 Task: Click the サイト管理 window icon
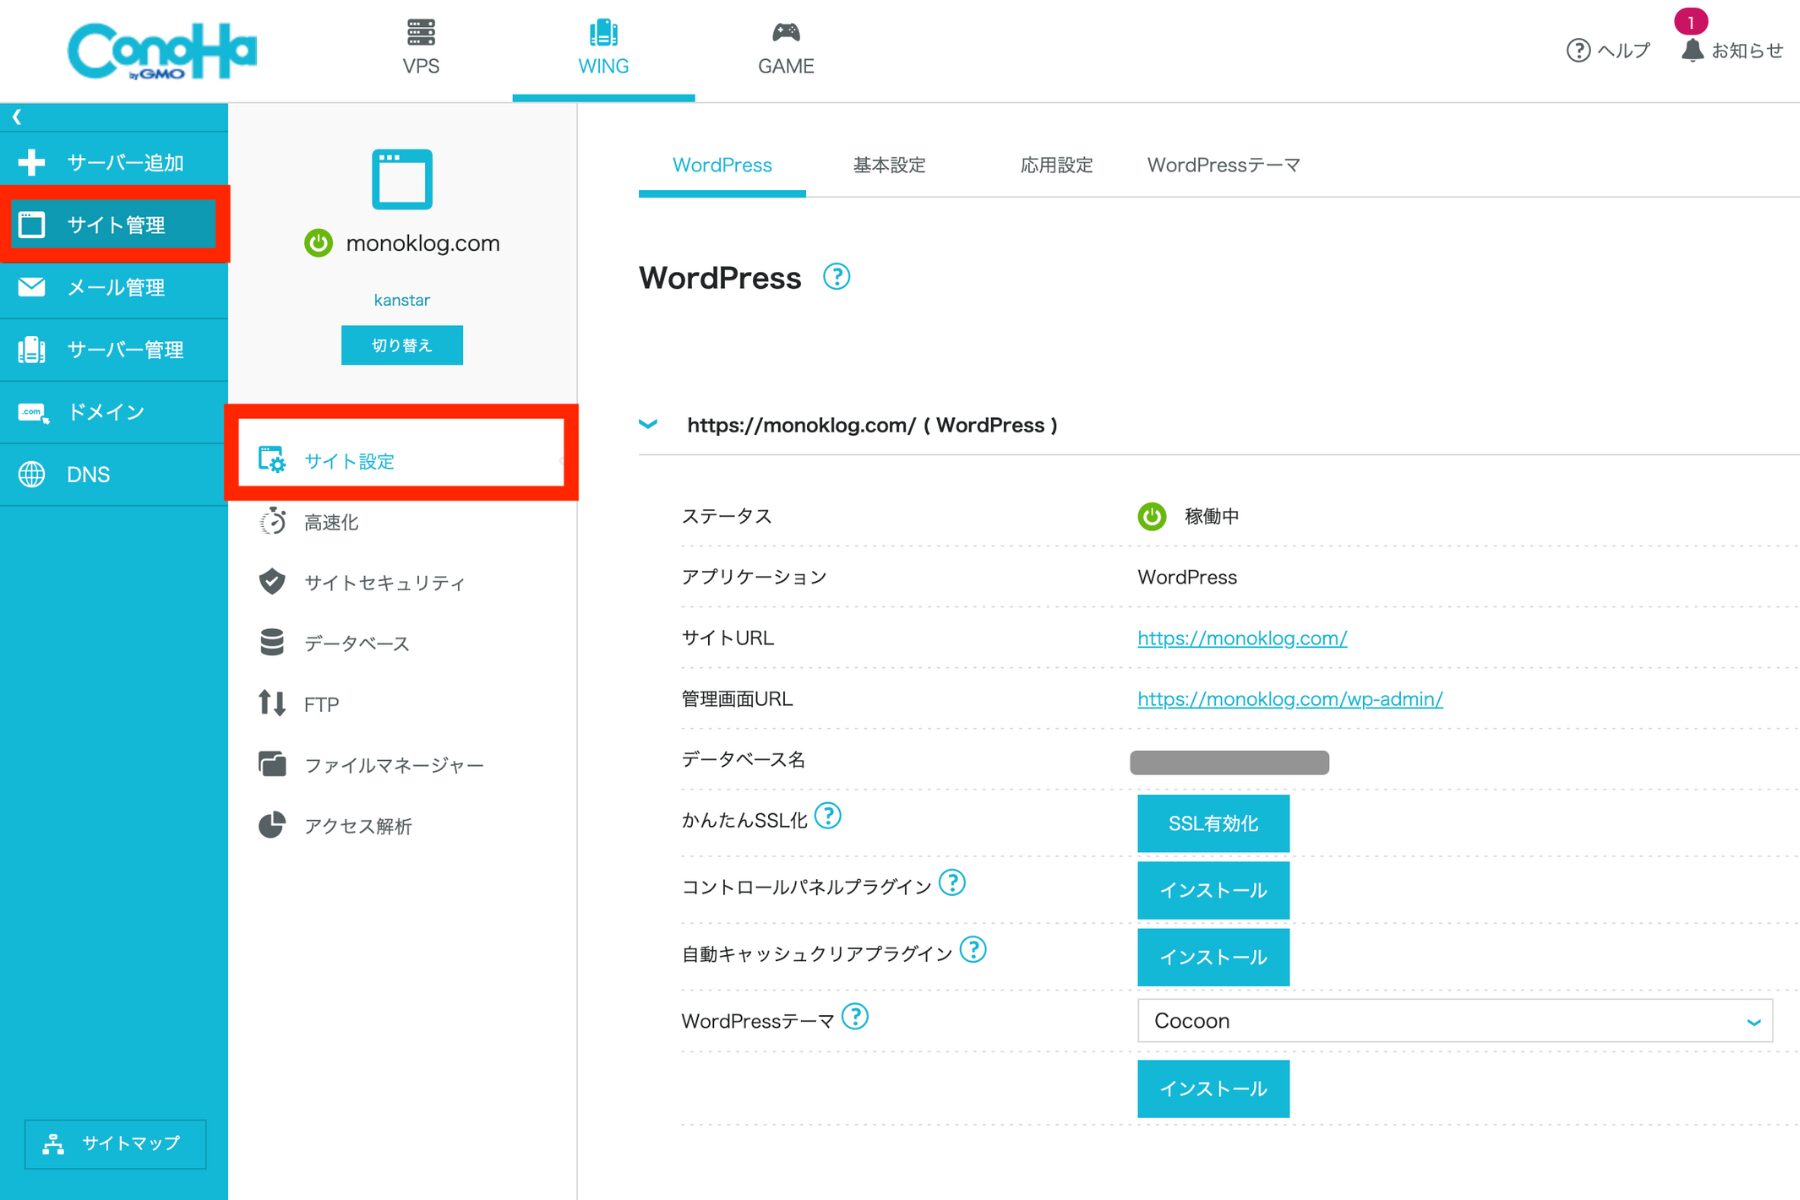(32, 224)
